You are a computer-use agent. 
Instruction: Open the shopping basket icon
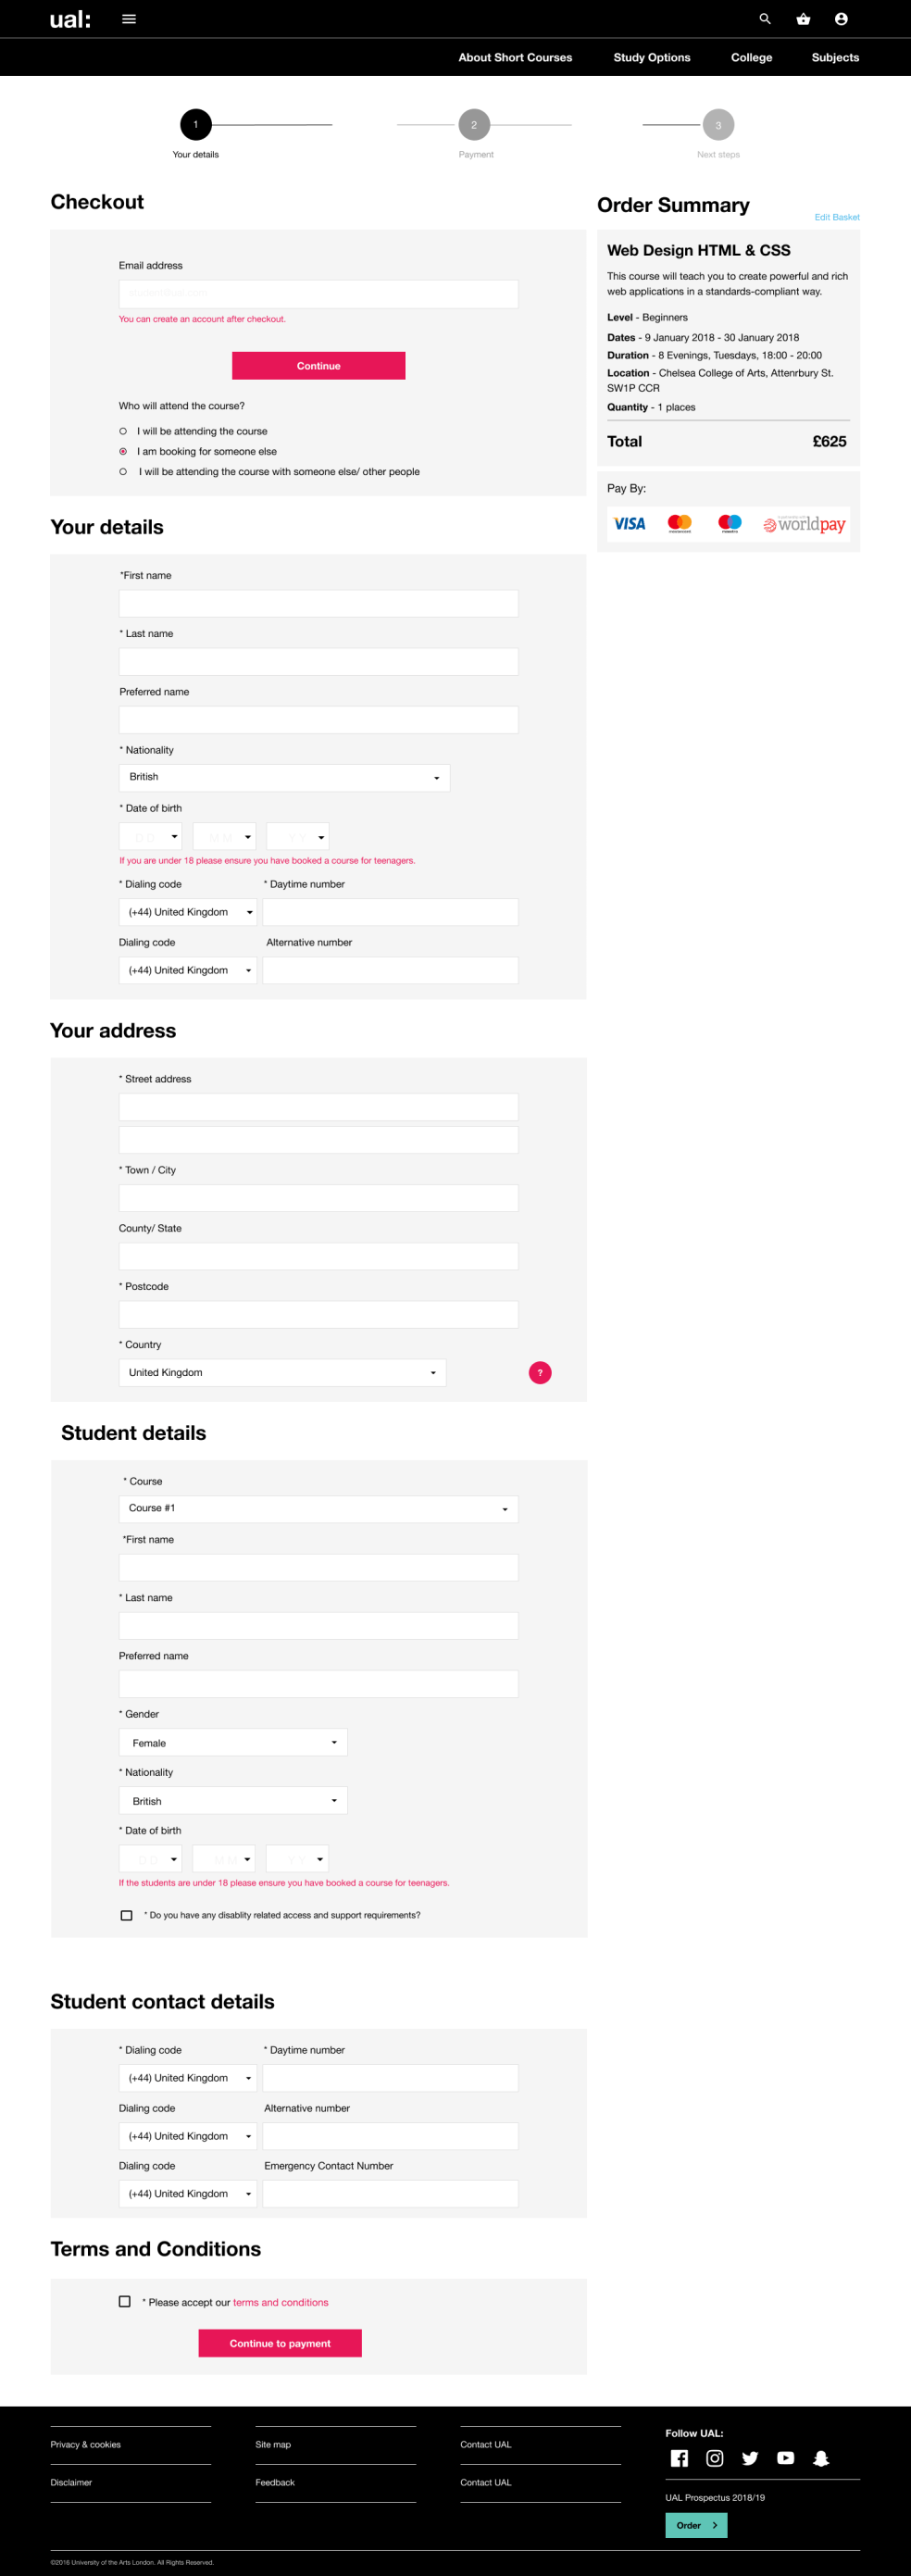(803, 19)
